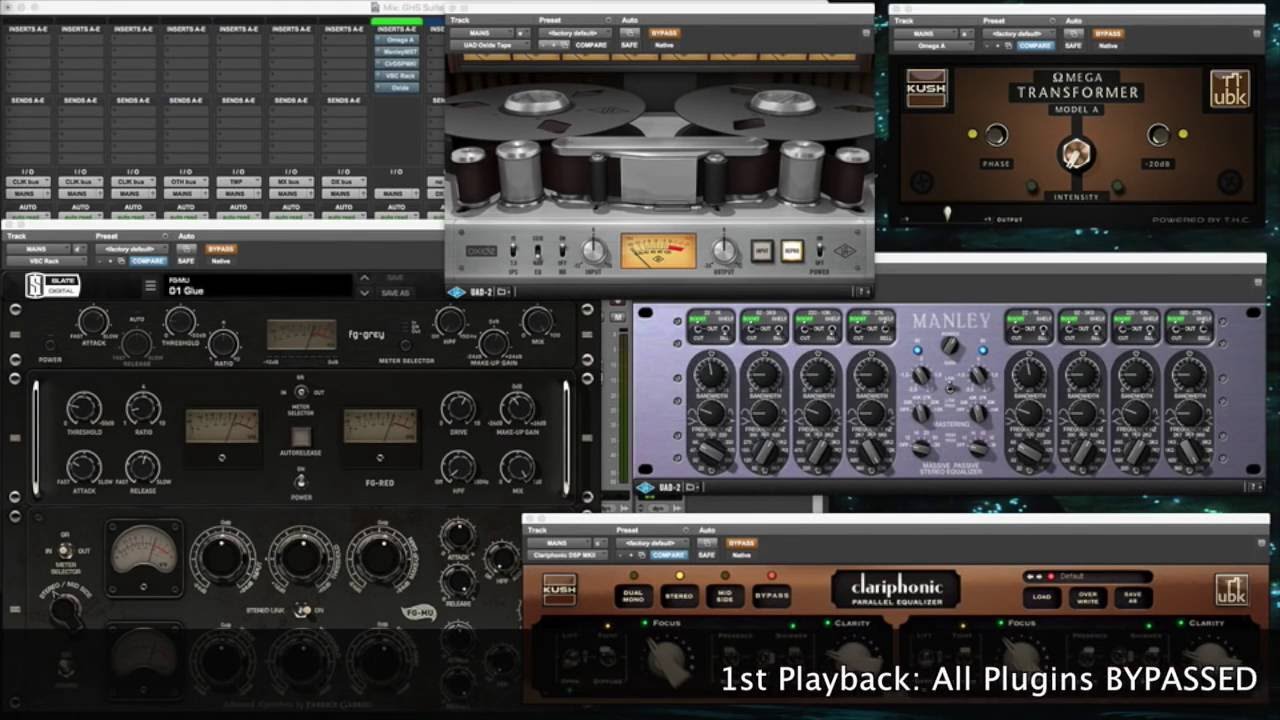Screen dimensions: 1280x720
Task: Toggle the FG-Red Autorelease button
Action: click(x=300, y=437)
